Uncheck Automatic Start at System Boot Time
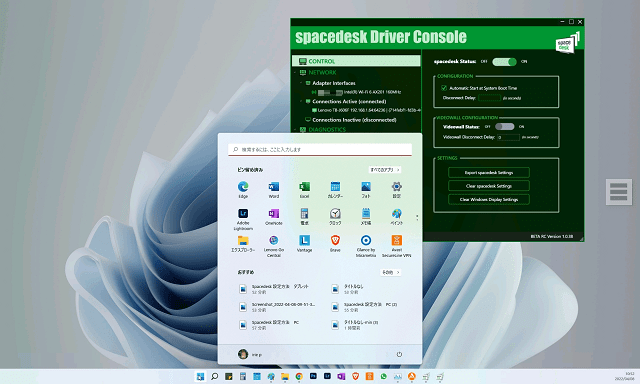The height and width of the screenshot is (384, 640). [x=444, y=88]
